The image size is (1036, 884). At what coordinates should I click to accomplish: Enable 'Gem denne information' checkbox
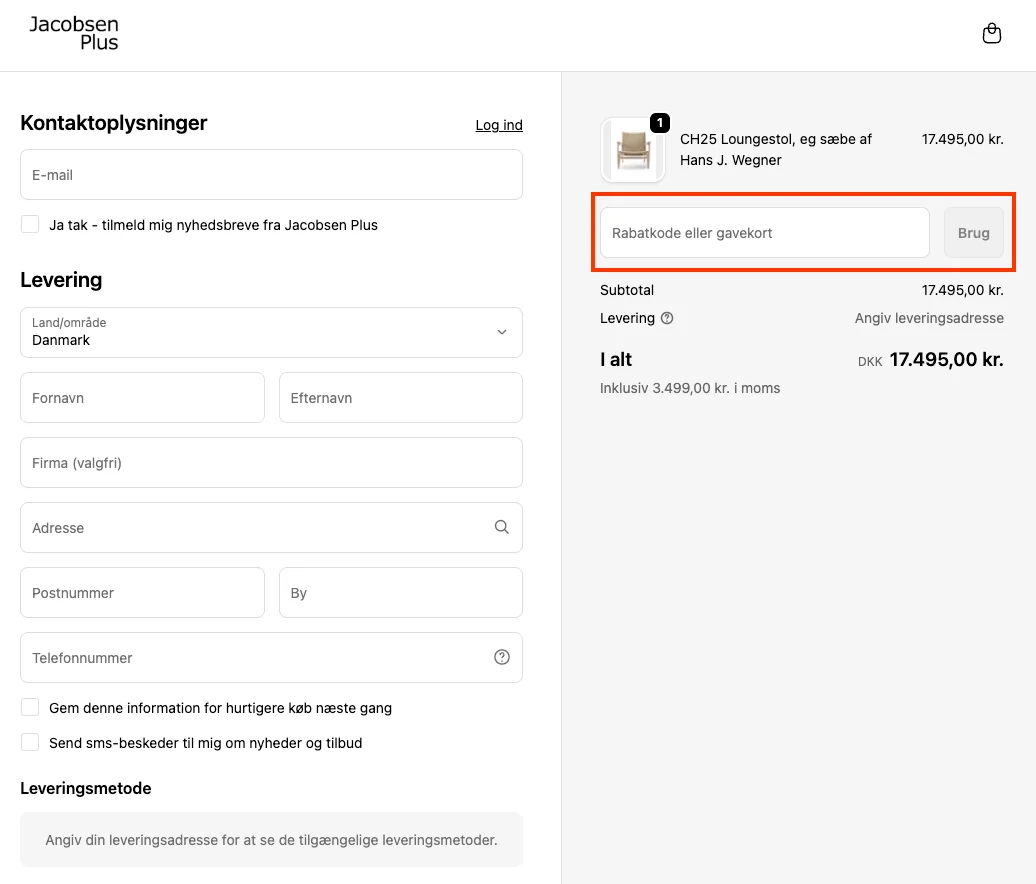pos(30,707)
